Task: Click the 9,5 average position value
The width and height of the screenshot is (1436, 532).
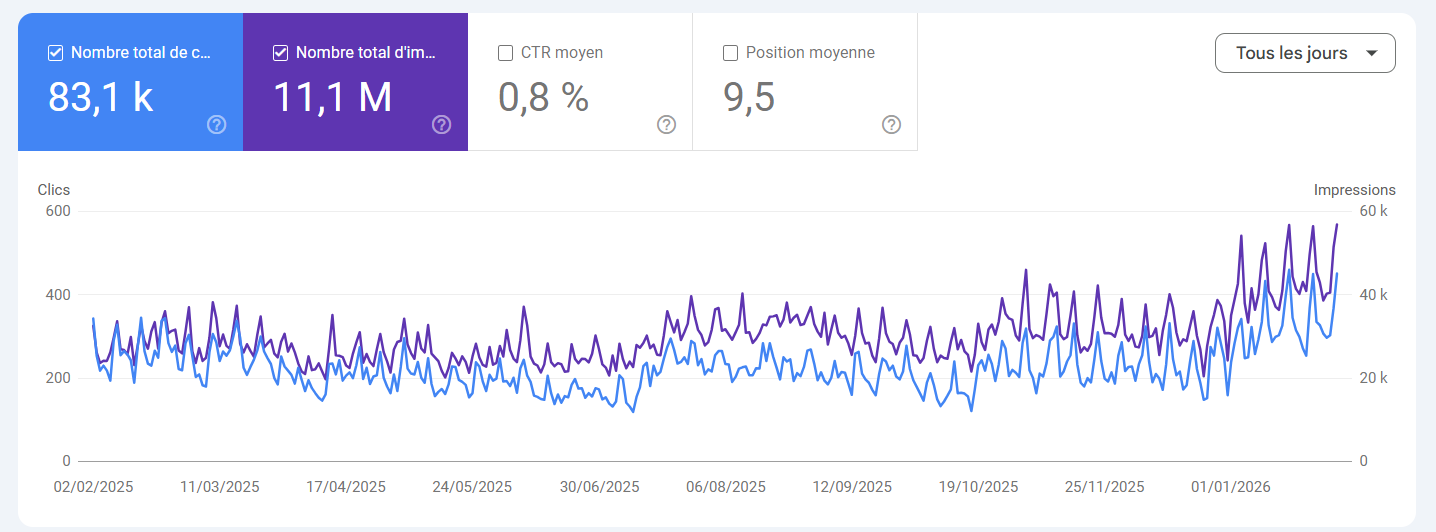Action: (x=749, y=97)
